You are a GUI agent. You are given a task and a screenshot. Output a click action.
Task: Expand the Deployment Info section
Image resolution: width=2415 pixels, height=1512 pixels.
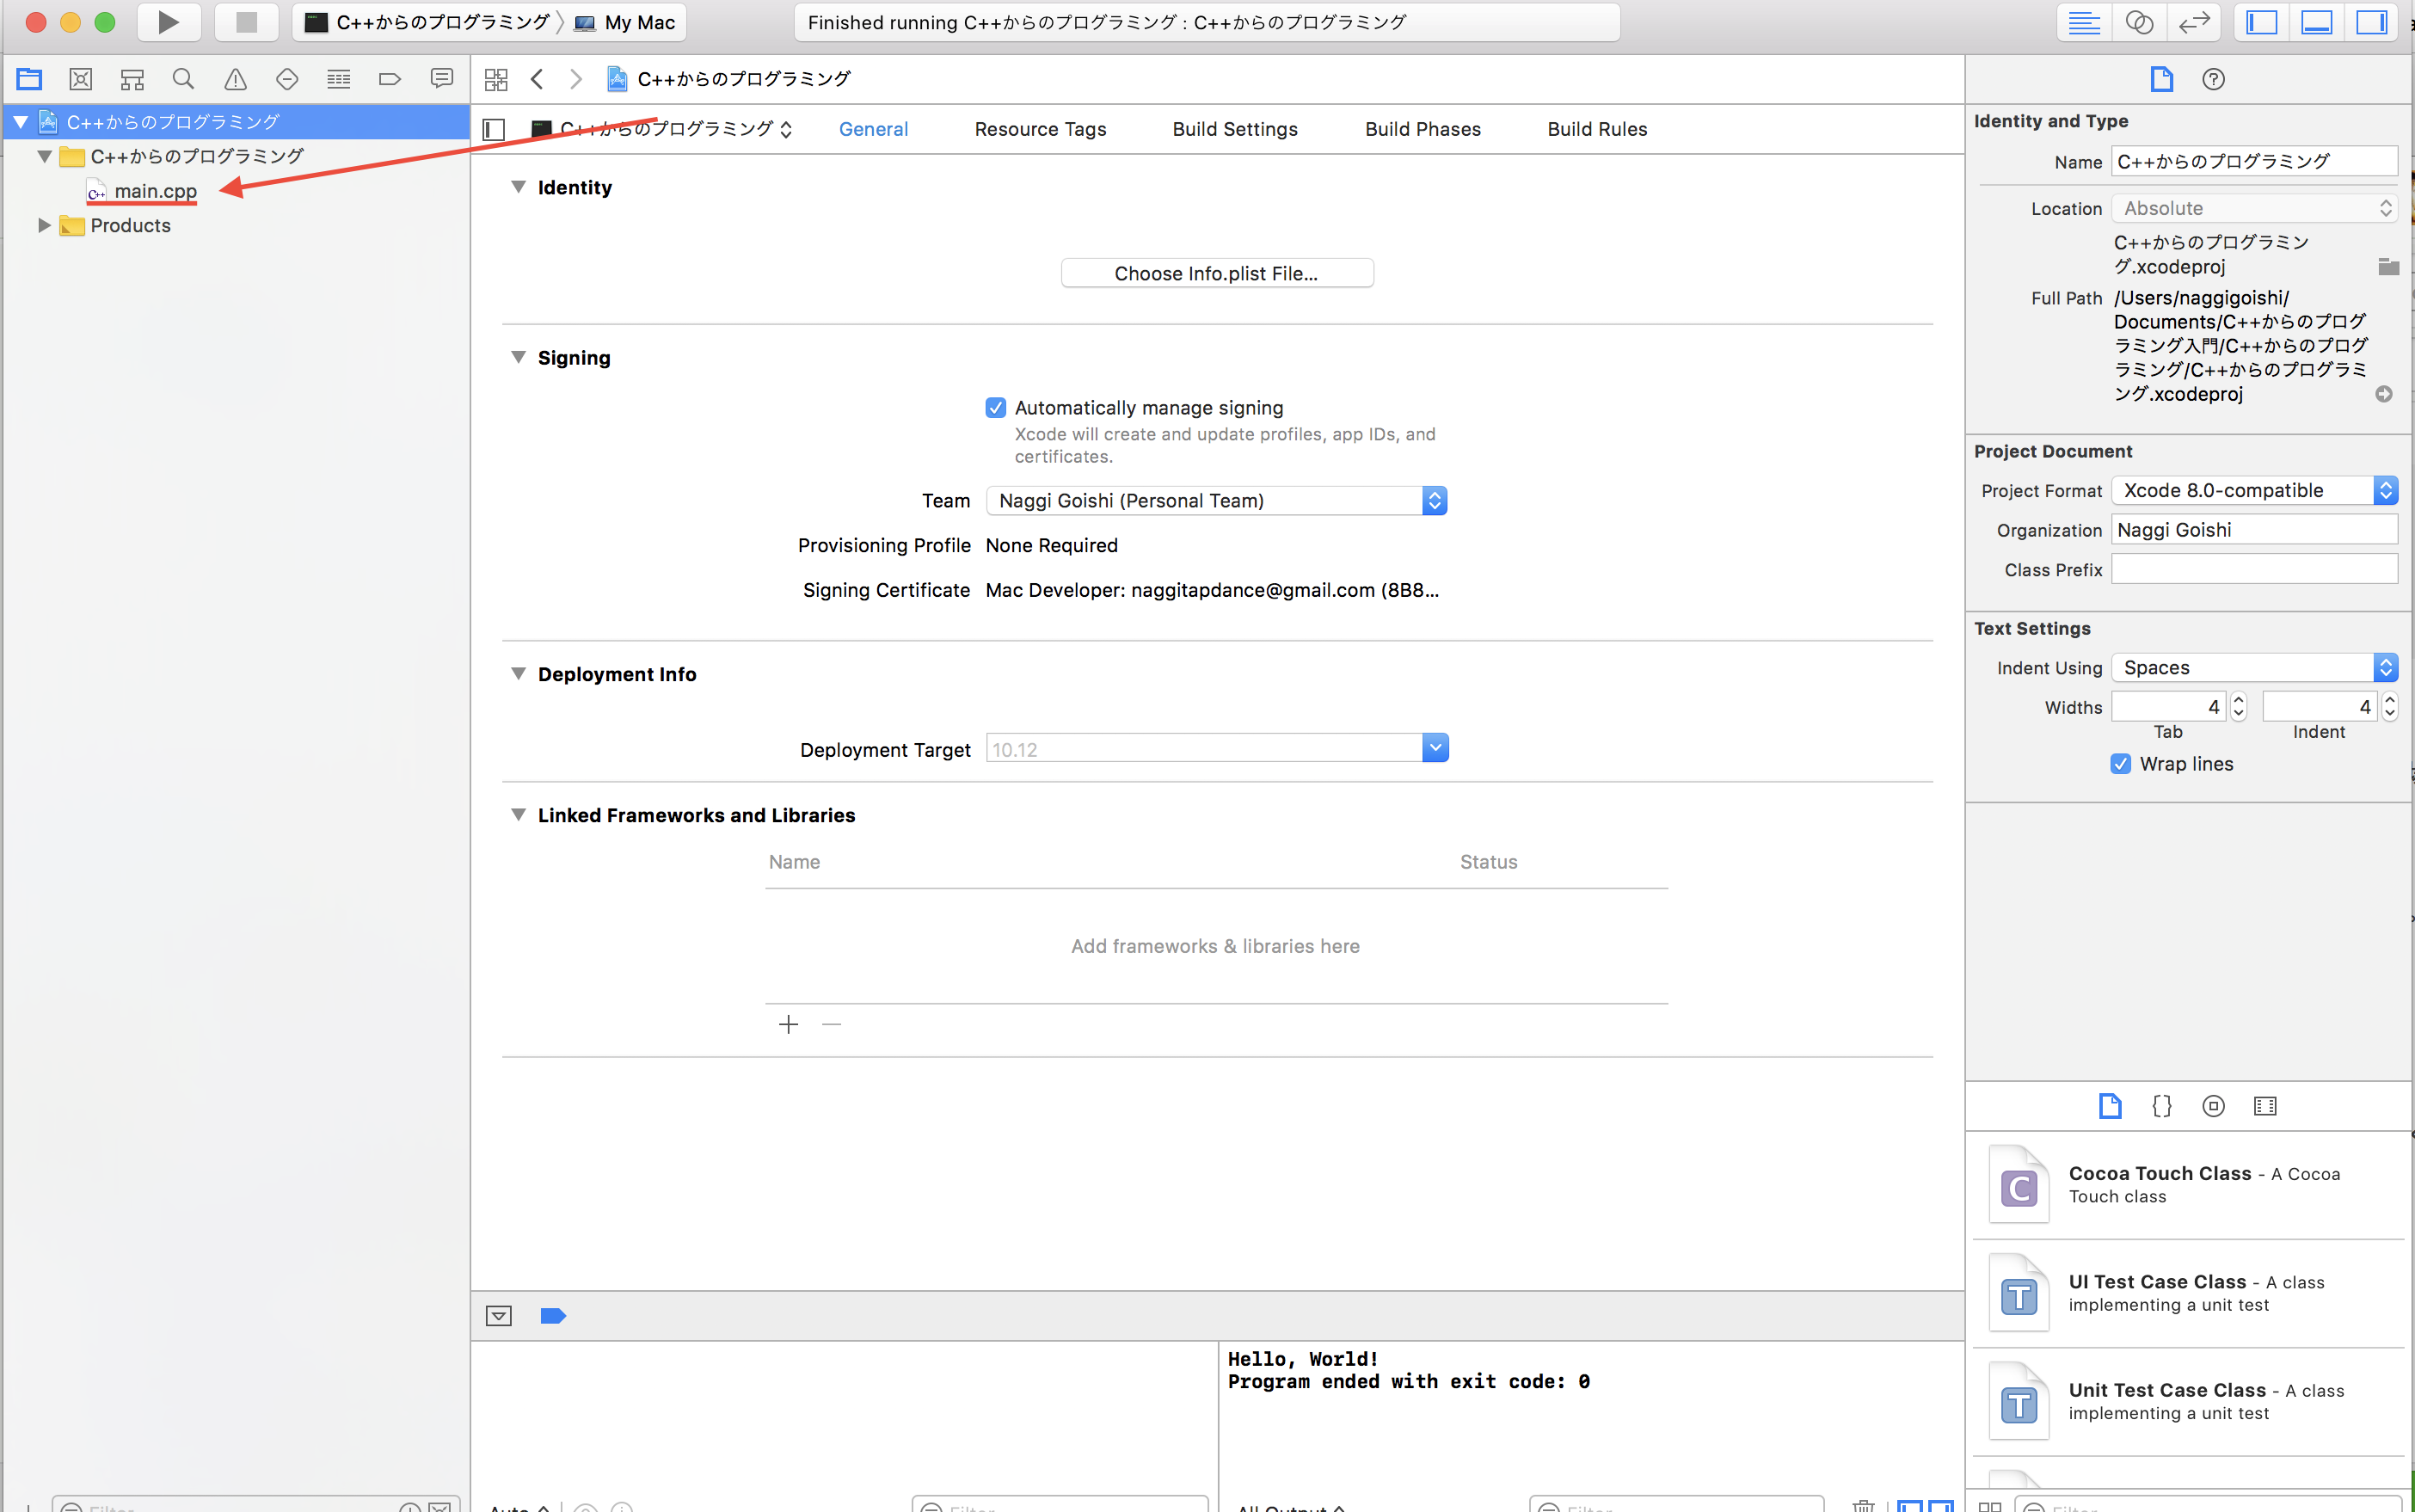coord(517,674)
